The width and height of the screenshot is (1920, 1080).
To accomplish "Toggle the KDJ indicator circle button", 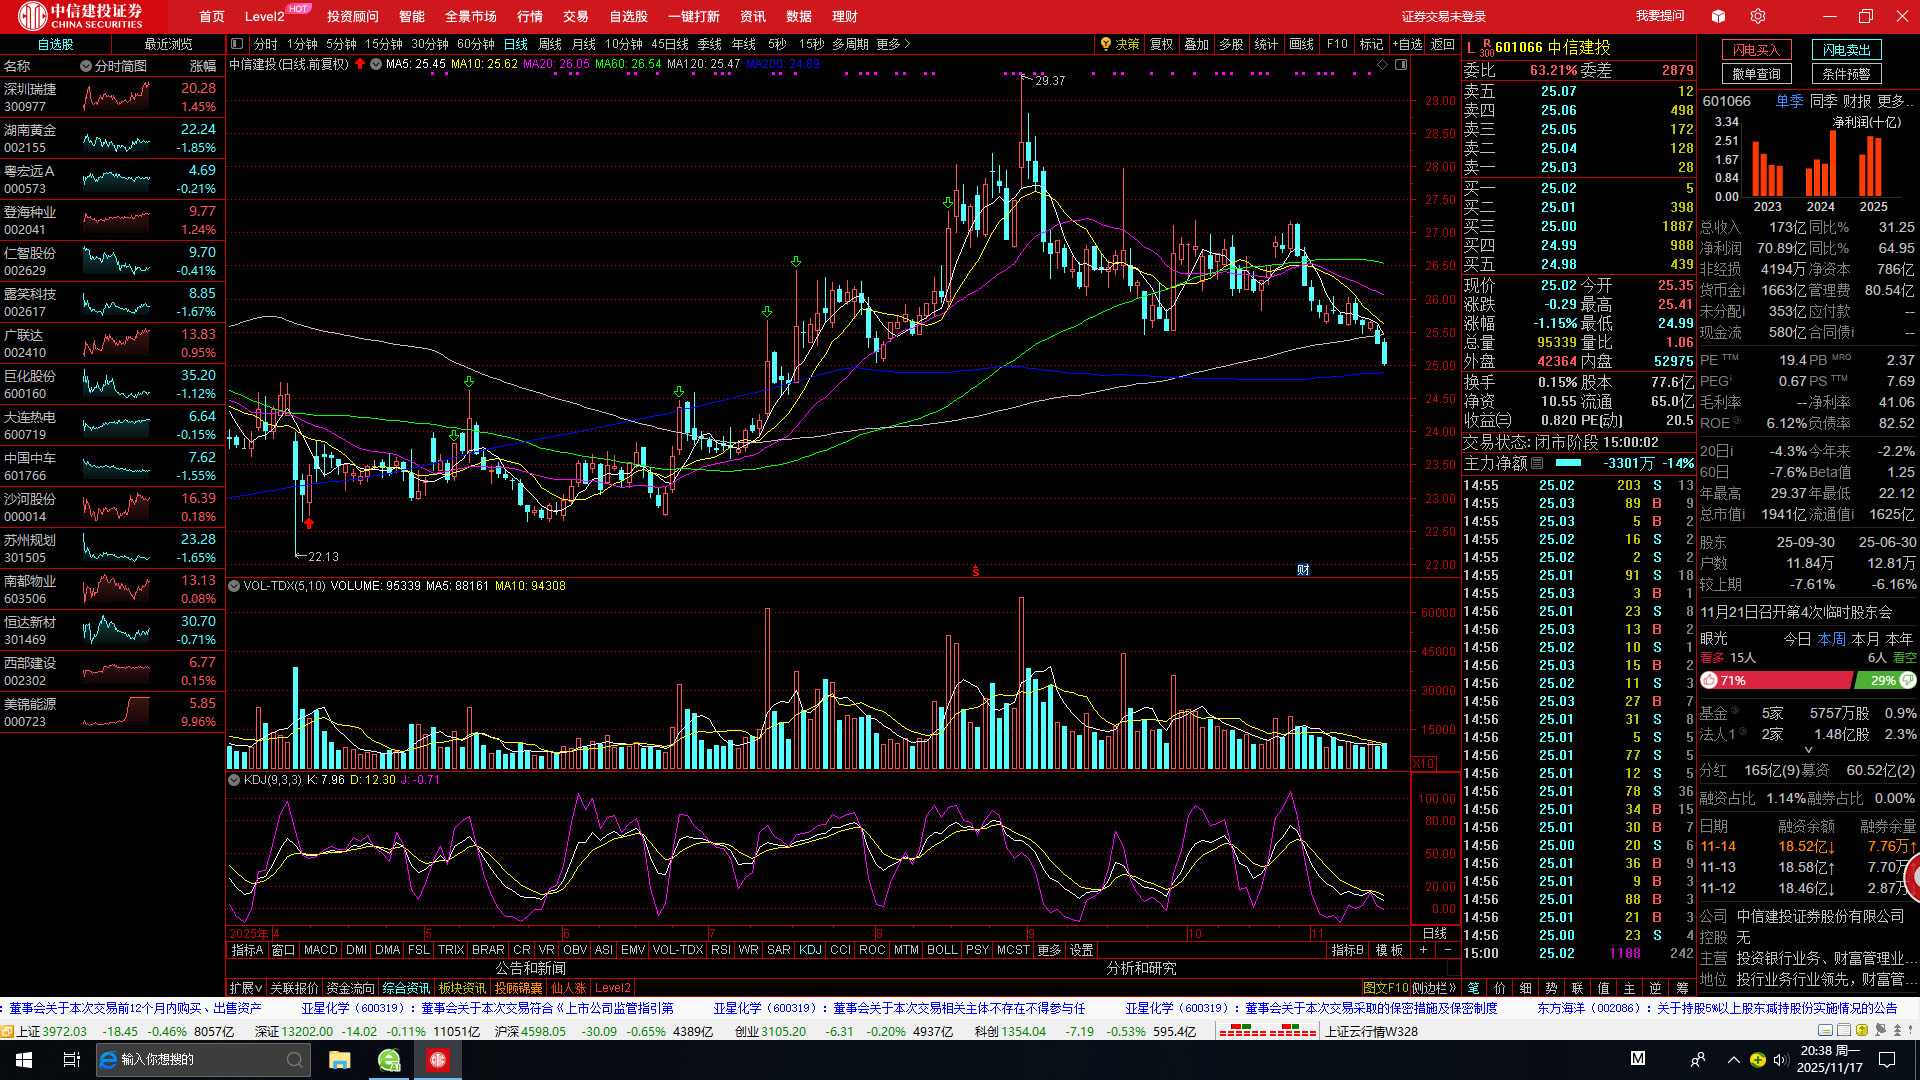I will pos(234,780).
